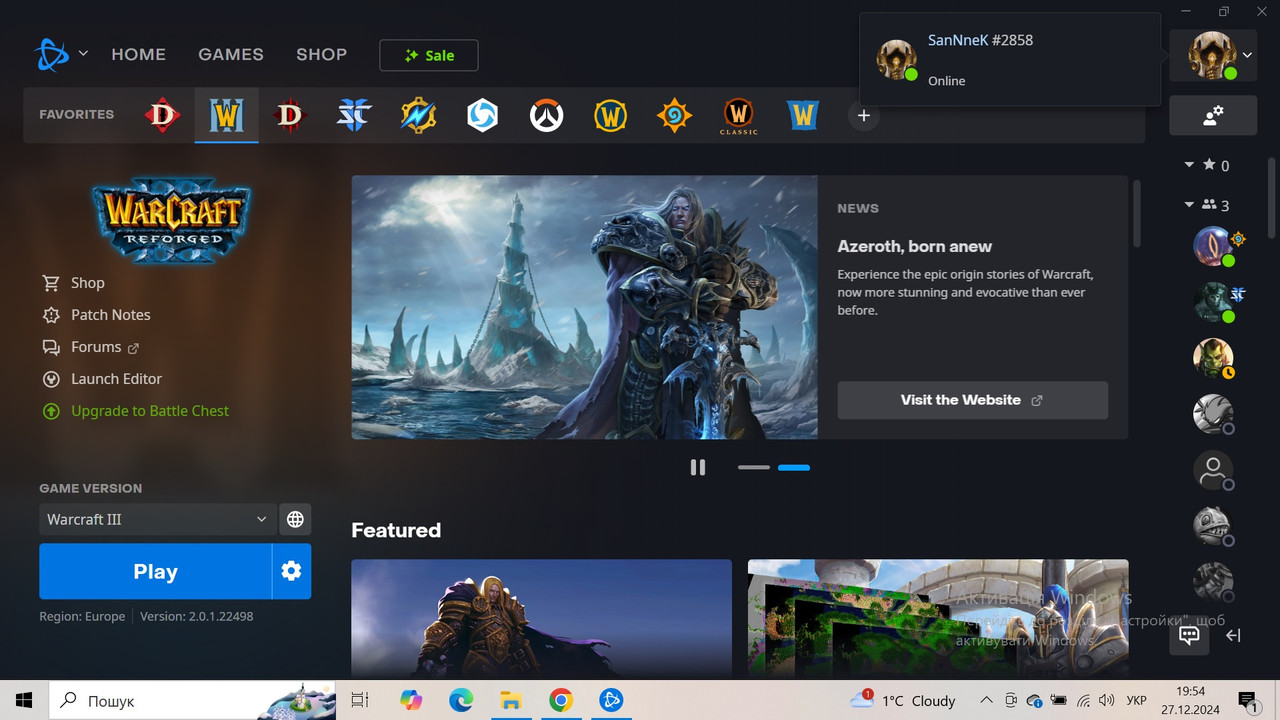Open Google Chrome from taskbar
The height and width of the screenshot is (720, 1280).
coord(560,700)
